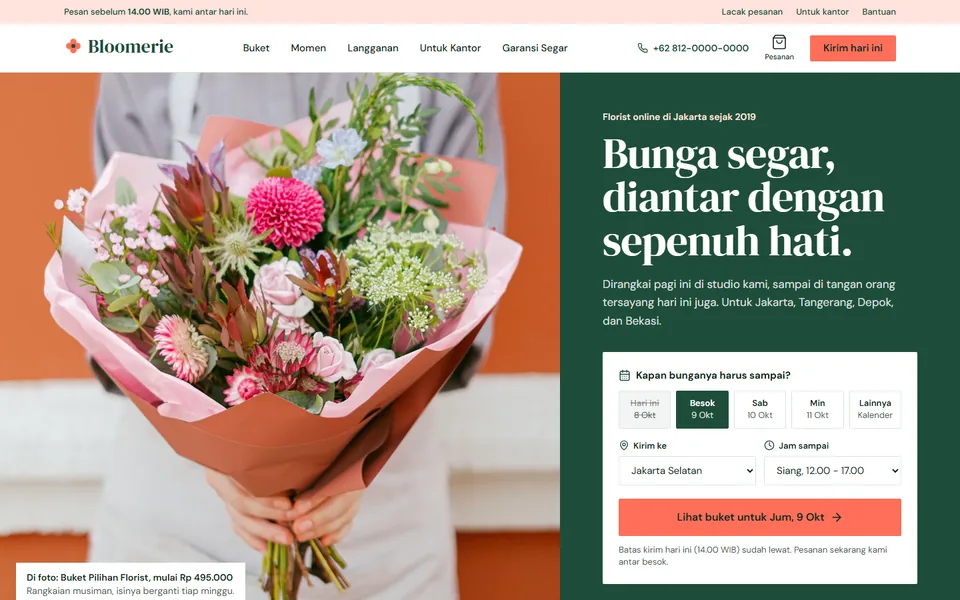Image resolution: width=960 pixels, height=600 pixels.
Task: Go to Langganan menu item
Action: (373, 48)
